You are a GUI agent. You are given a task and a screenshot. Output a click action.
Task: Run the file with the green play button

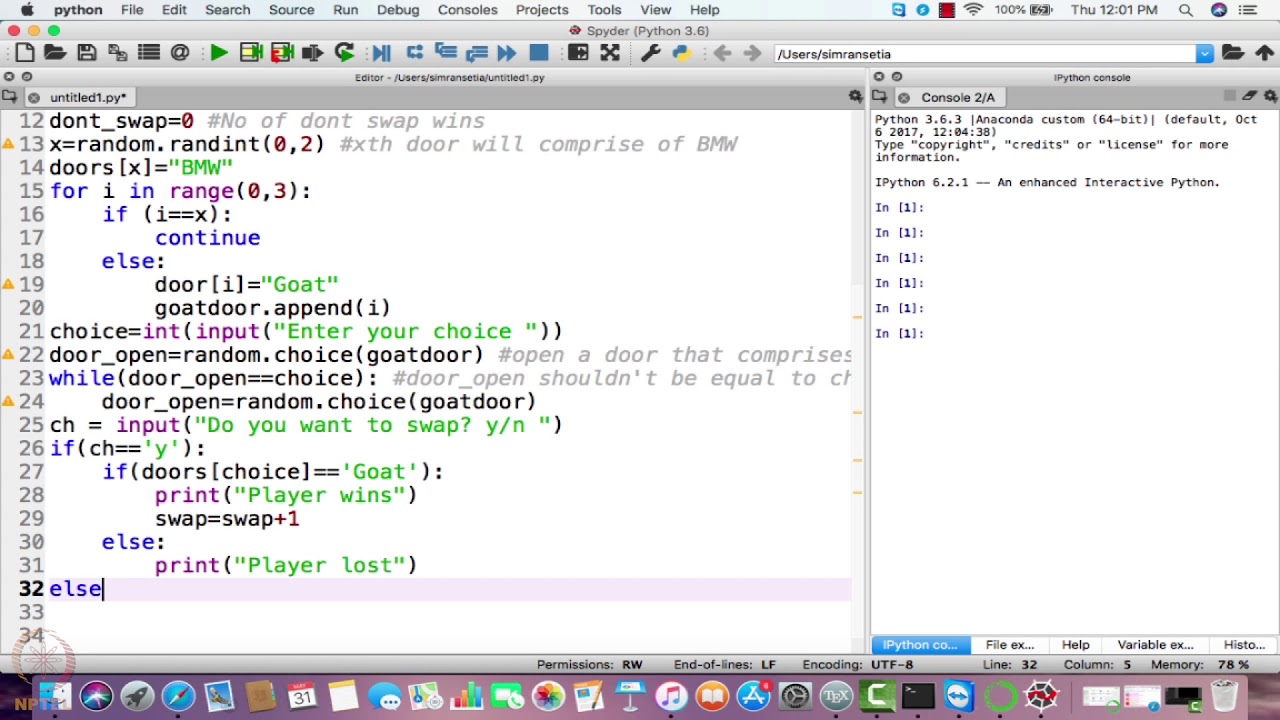pyautogui.click(x=218, y=54)
